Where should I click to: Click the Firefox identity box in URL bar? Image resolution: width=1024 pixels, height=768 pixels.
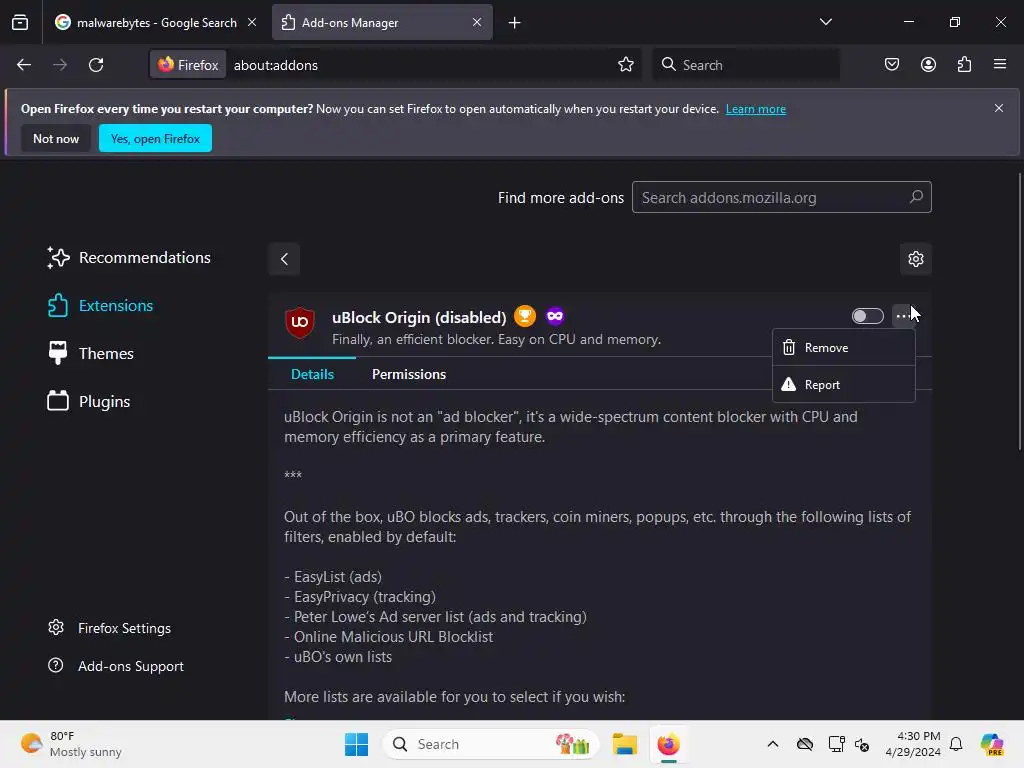click(188, 65)
